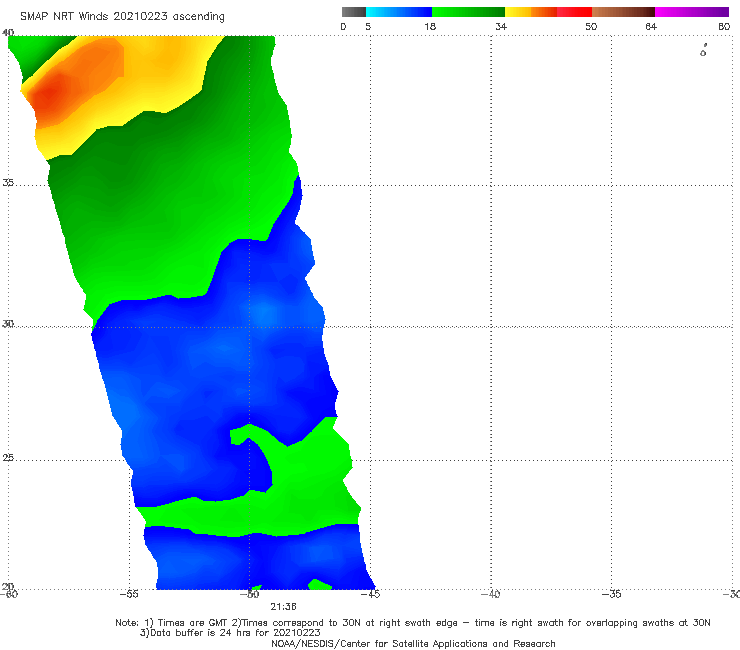Click the longitude label '-55' on bottom axis
The width and height of the screenshot is (740, 650).
[x=129, y=594]
